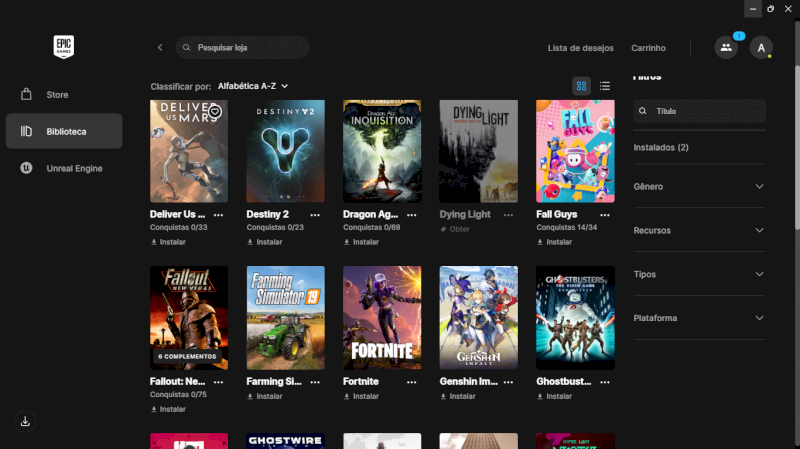Click the Fall Guys title text
The width and height of the screenshot is (800, 449).
tap(557, 214)
